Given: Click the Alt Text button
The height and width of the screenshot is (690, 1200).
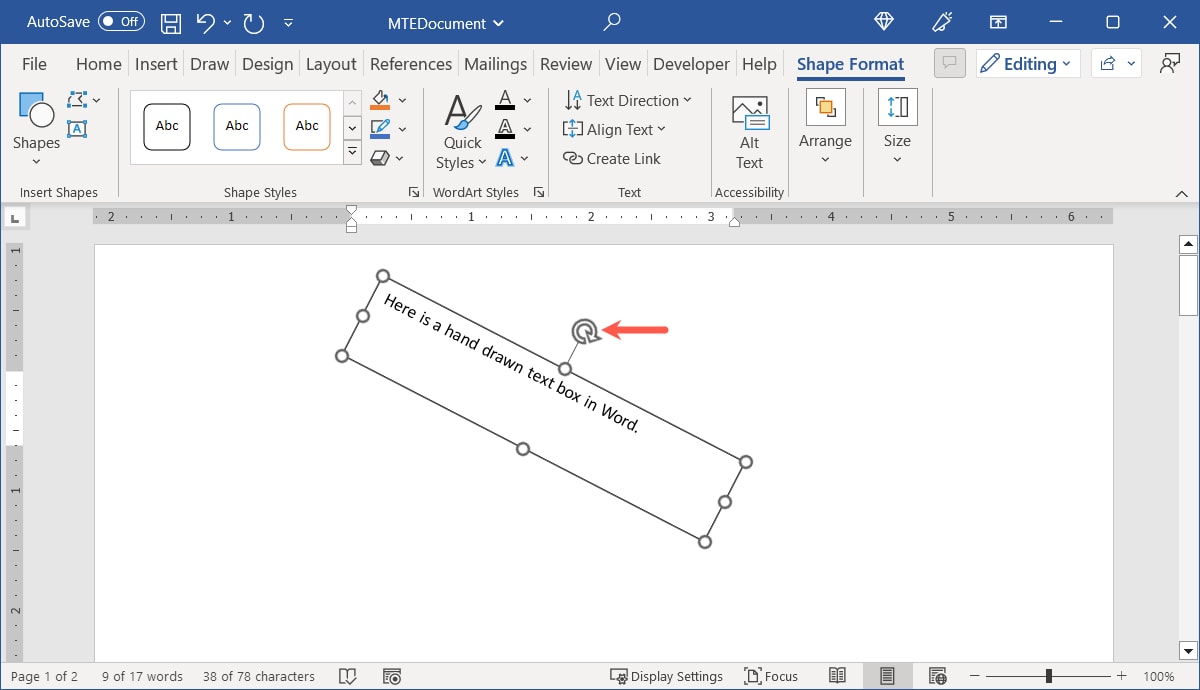Looking at the screenshot, I should point(748,130).
